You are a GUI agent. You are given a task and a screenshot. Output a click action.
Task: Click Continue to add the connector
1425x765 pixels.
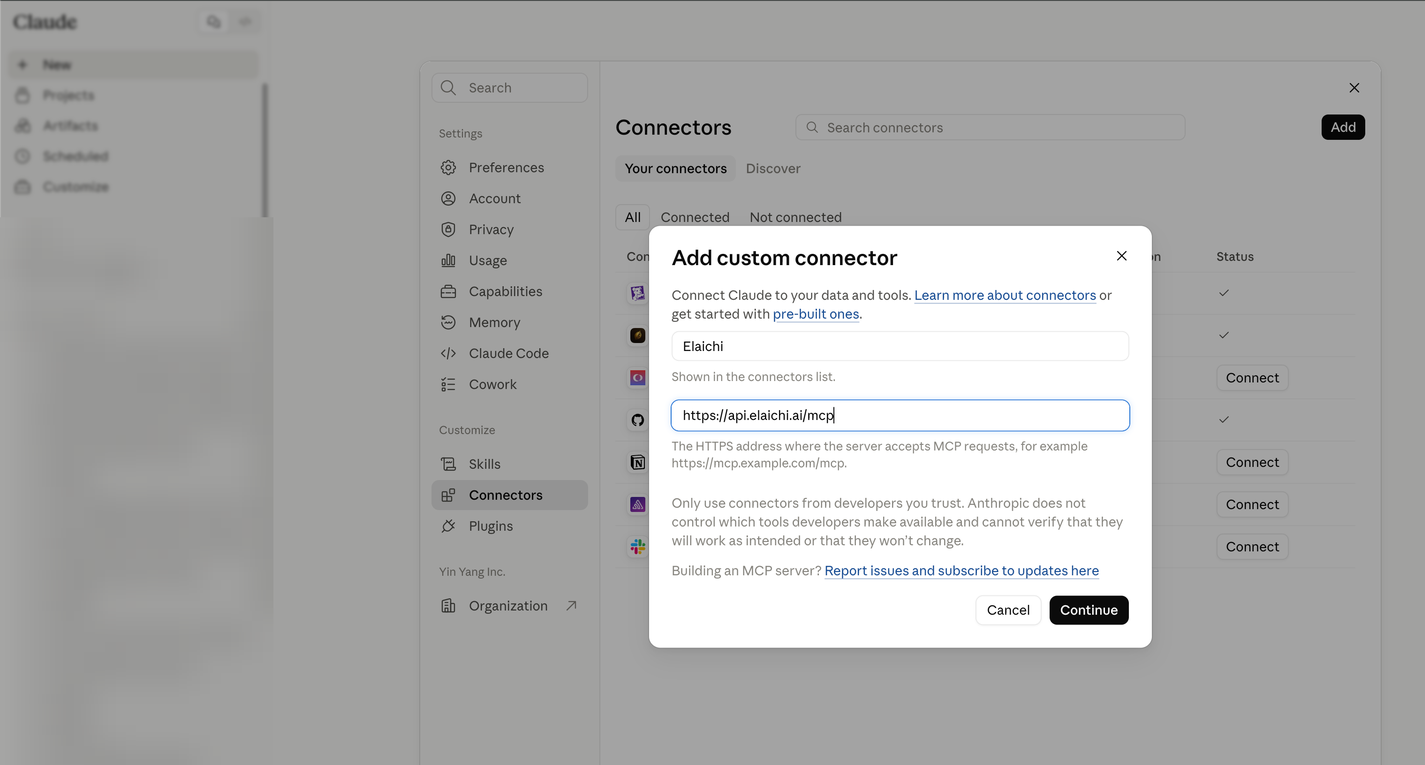point(1089,610)
